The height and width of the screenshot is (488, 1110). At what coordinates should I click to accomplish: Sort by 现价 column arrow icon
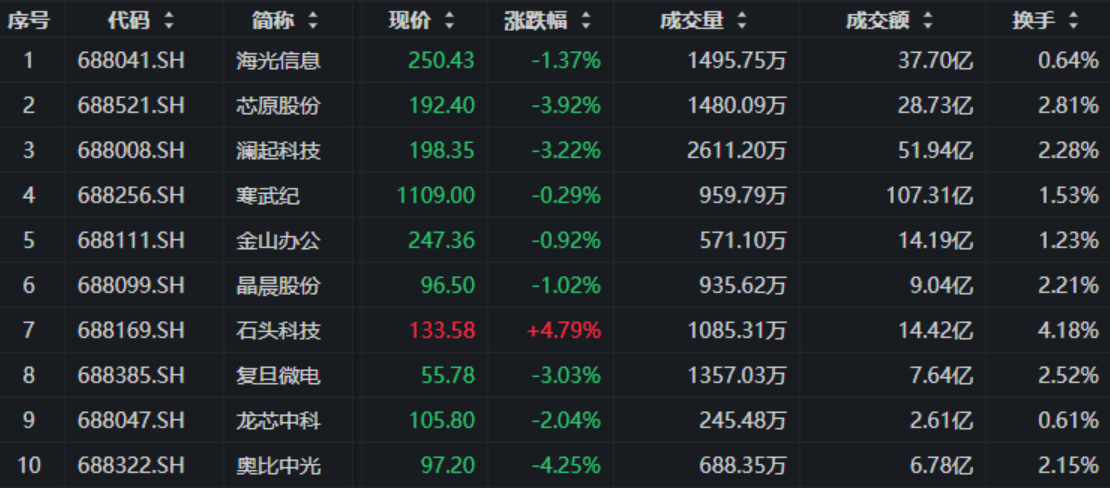click(449, 21)
